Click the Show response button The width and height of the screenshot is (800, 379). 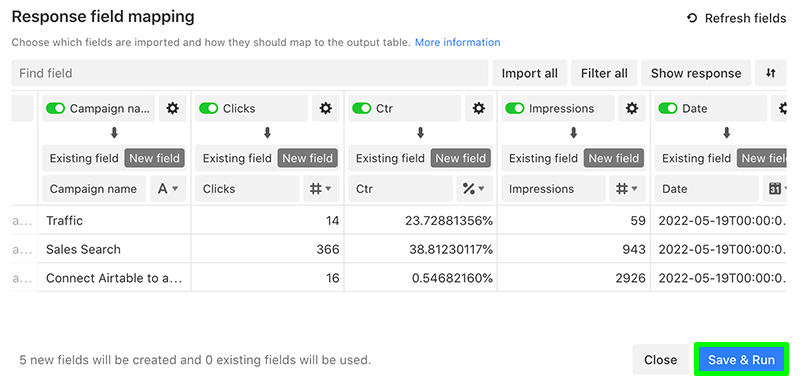pyautogui.click(x=696, y=73)
